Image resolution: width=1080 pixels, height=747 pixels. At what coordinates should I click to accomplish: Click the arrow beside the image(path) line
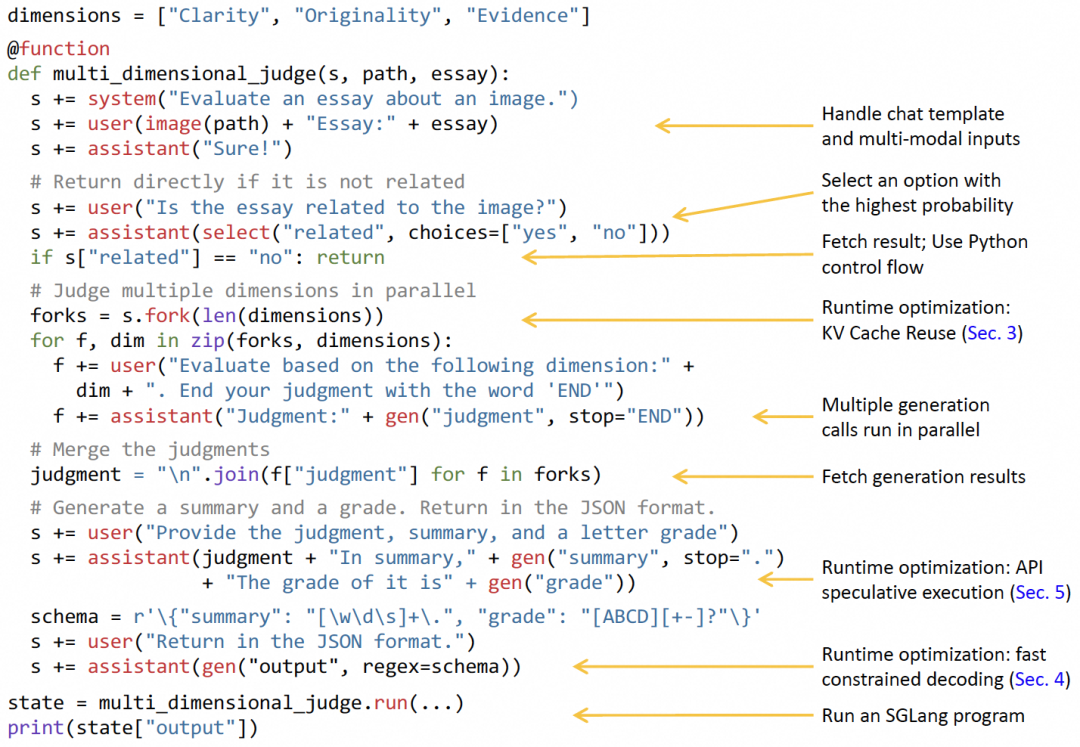point(734,125)
